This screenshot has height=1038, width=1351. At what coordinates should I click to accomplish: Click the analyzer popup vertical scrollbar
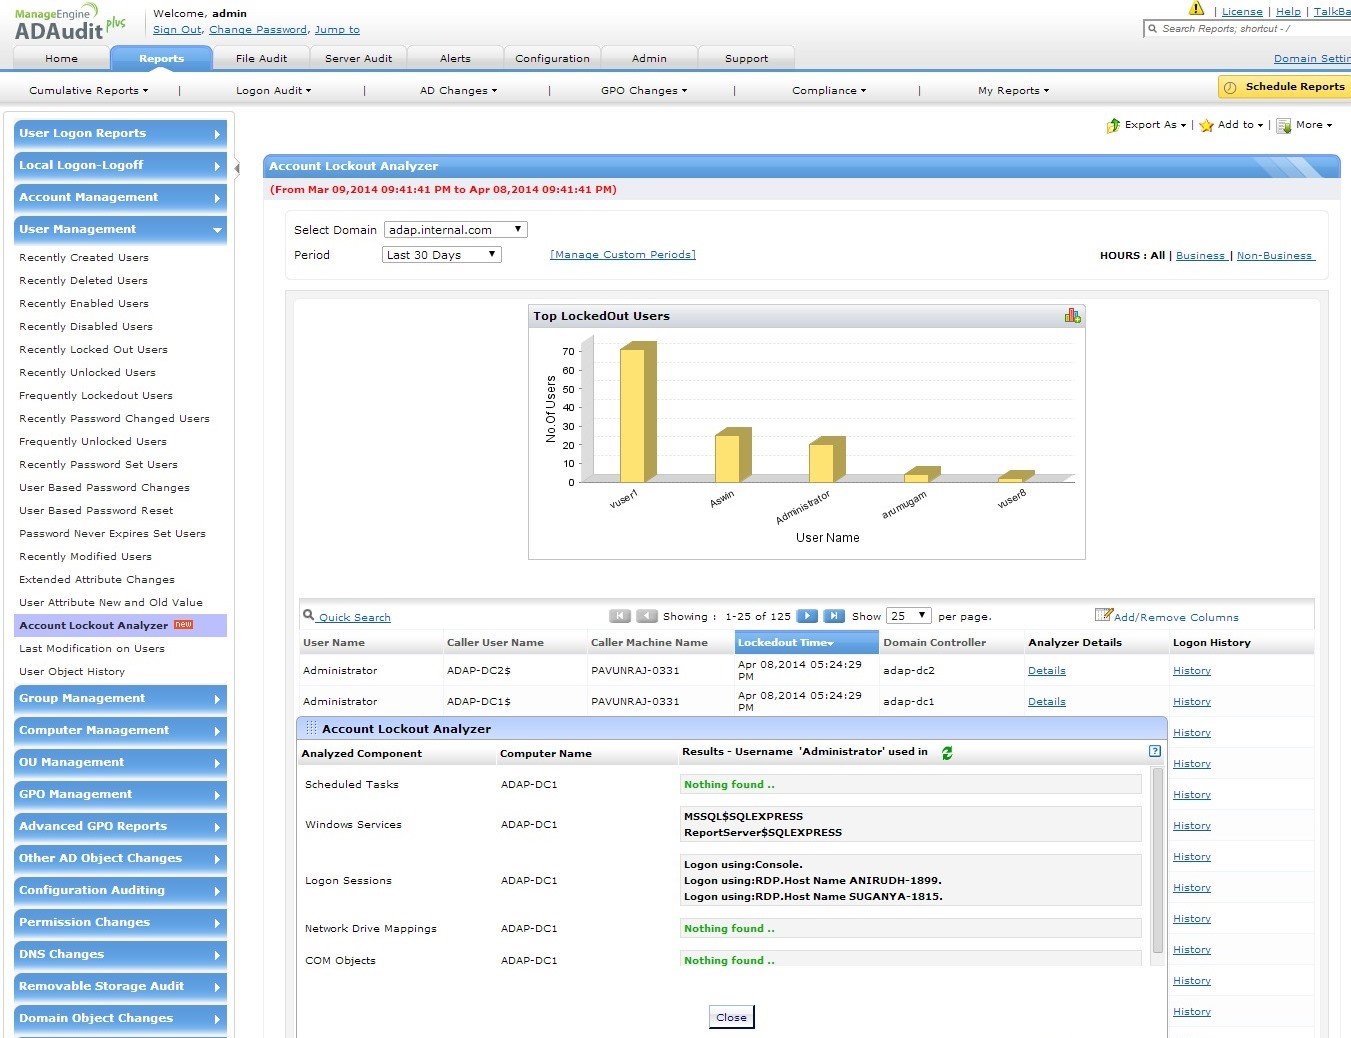tap(1157, 860)
